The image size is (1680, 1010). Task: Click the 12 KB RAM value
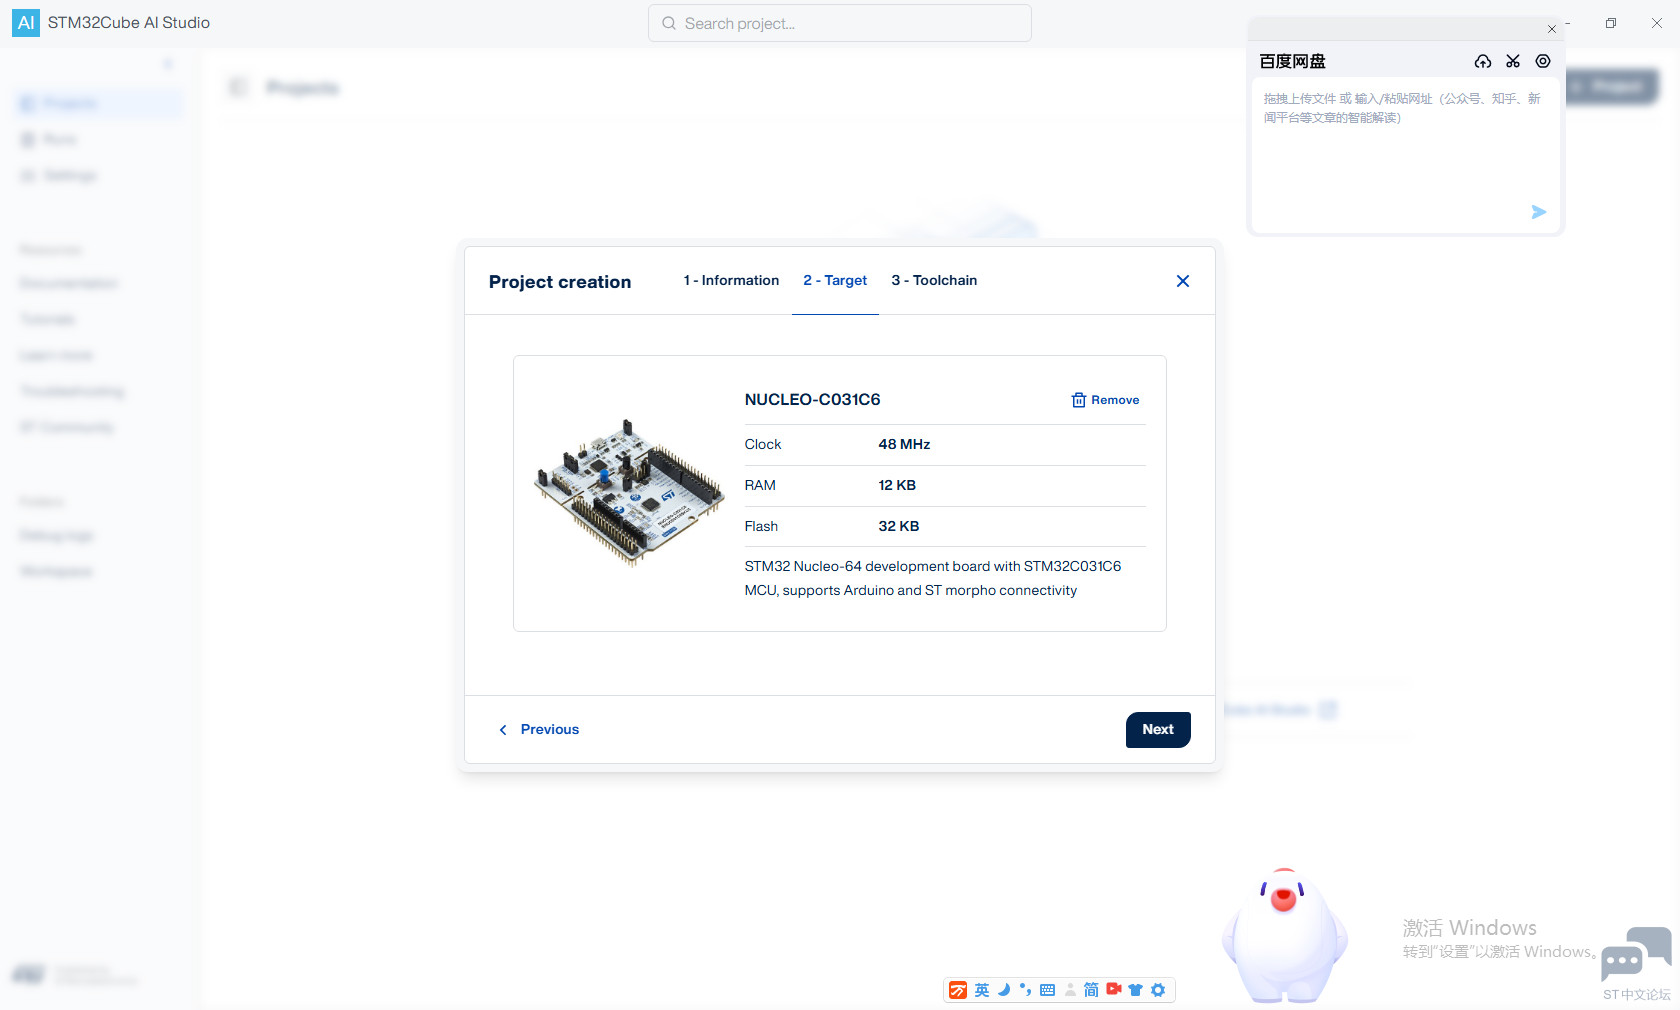coord(897,486)
